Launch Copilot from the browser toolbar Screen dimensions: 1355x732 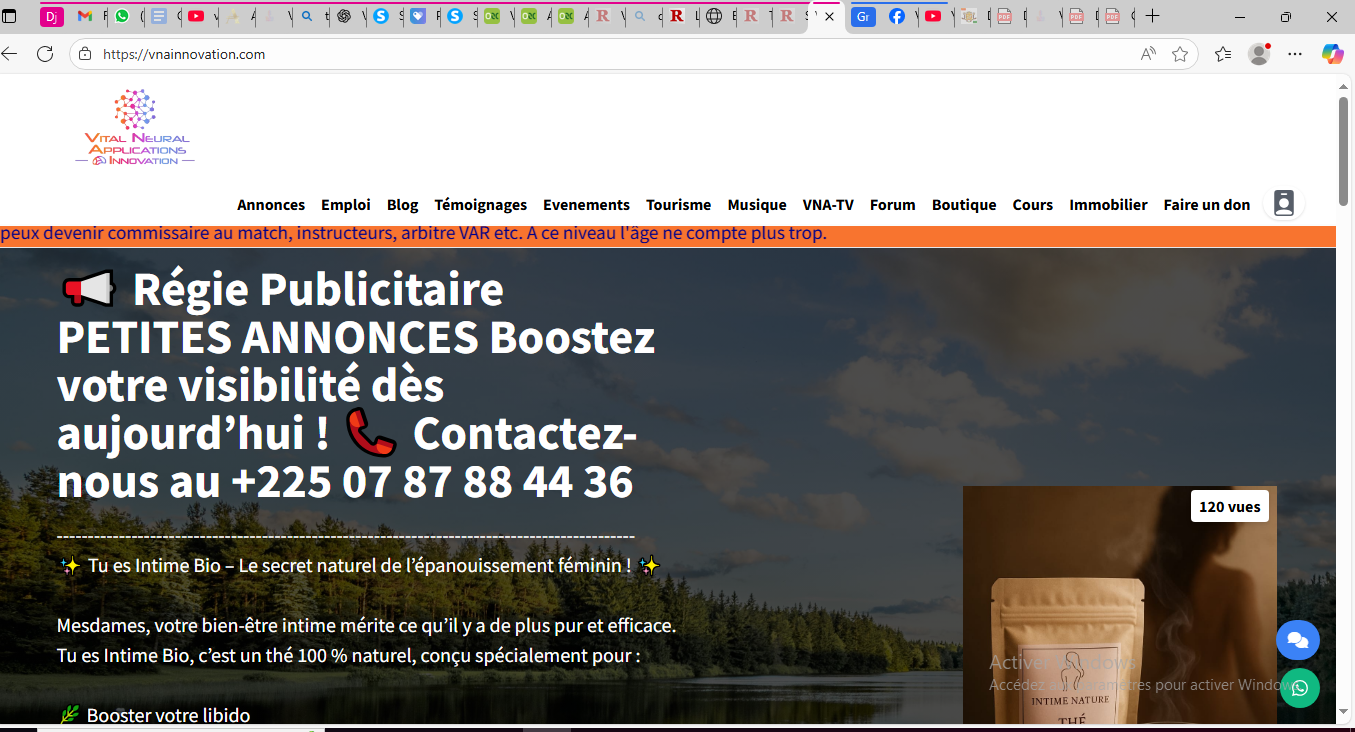(1332, 54)
